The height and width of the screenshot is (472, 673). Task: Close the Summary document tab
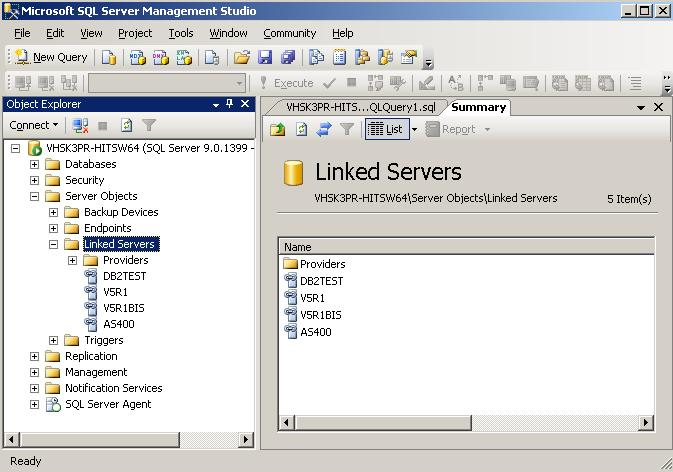[x=658, y=107]
